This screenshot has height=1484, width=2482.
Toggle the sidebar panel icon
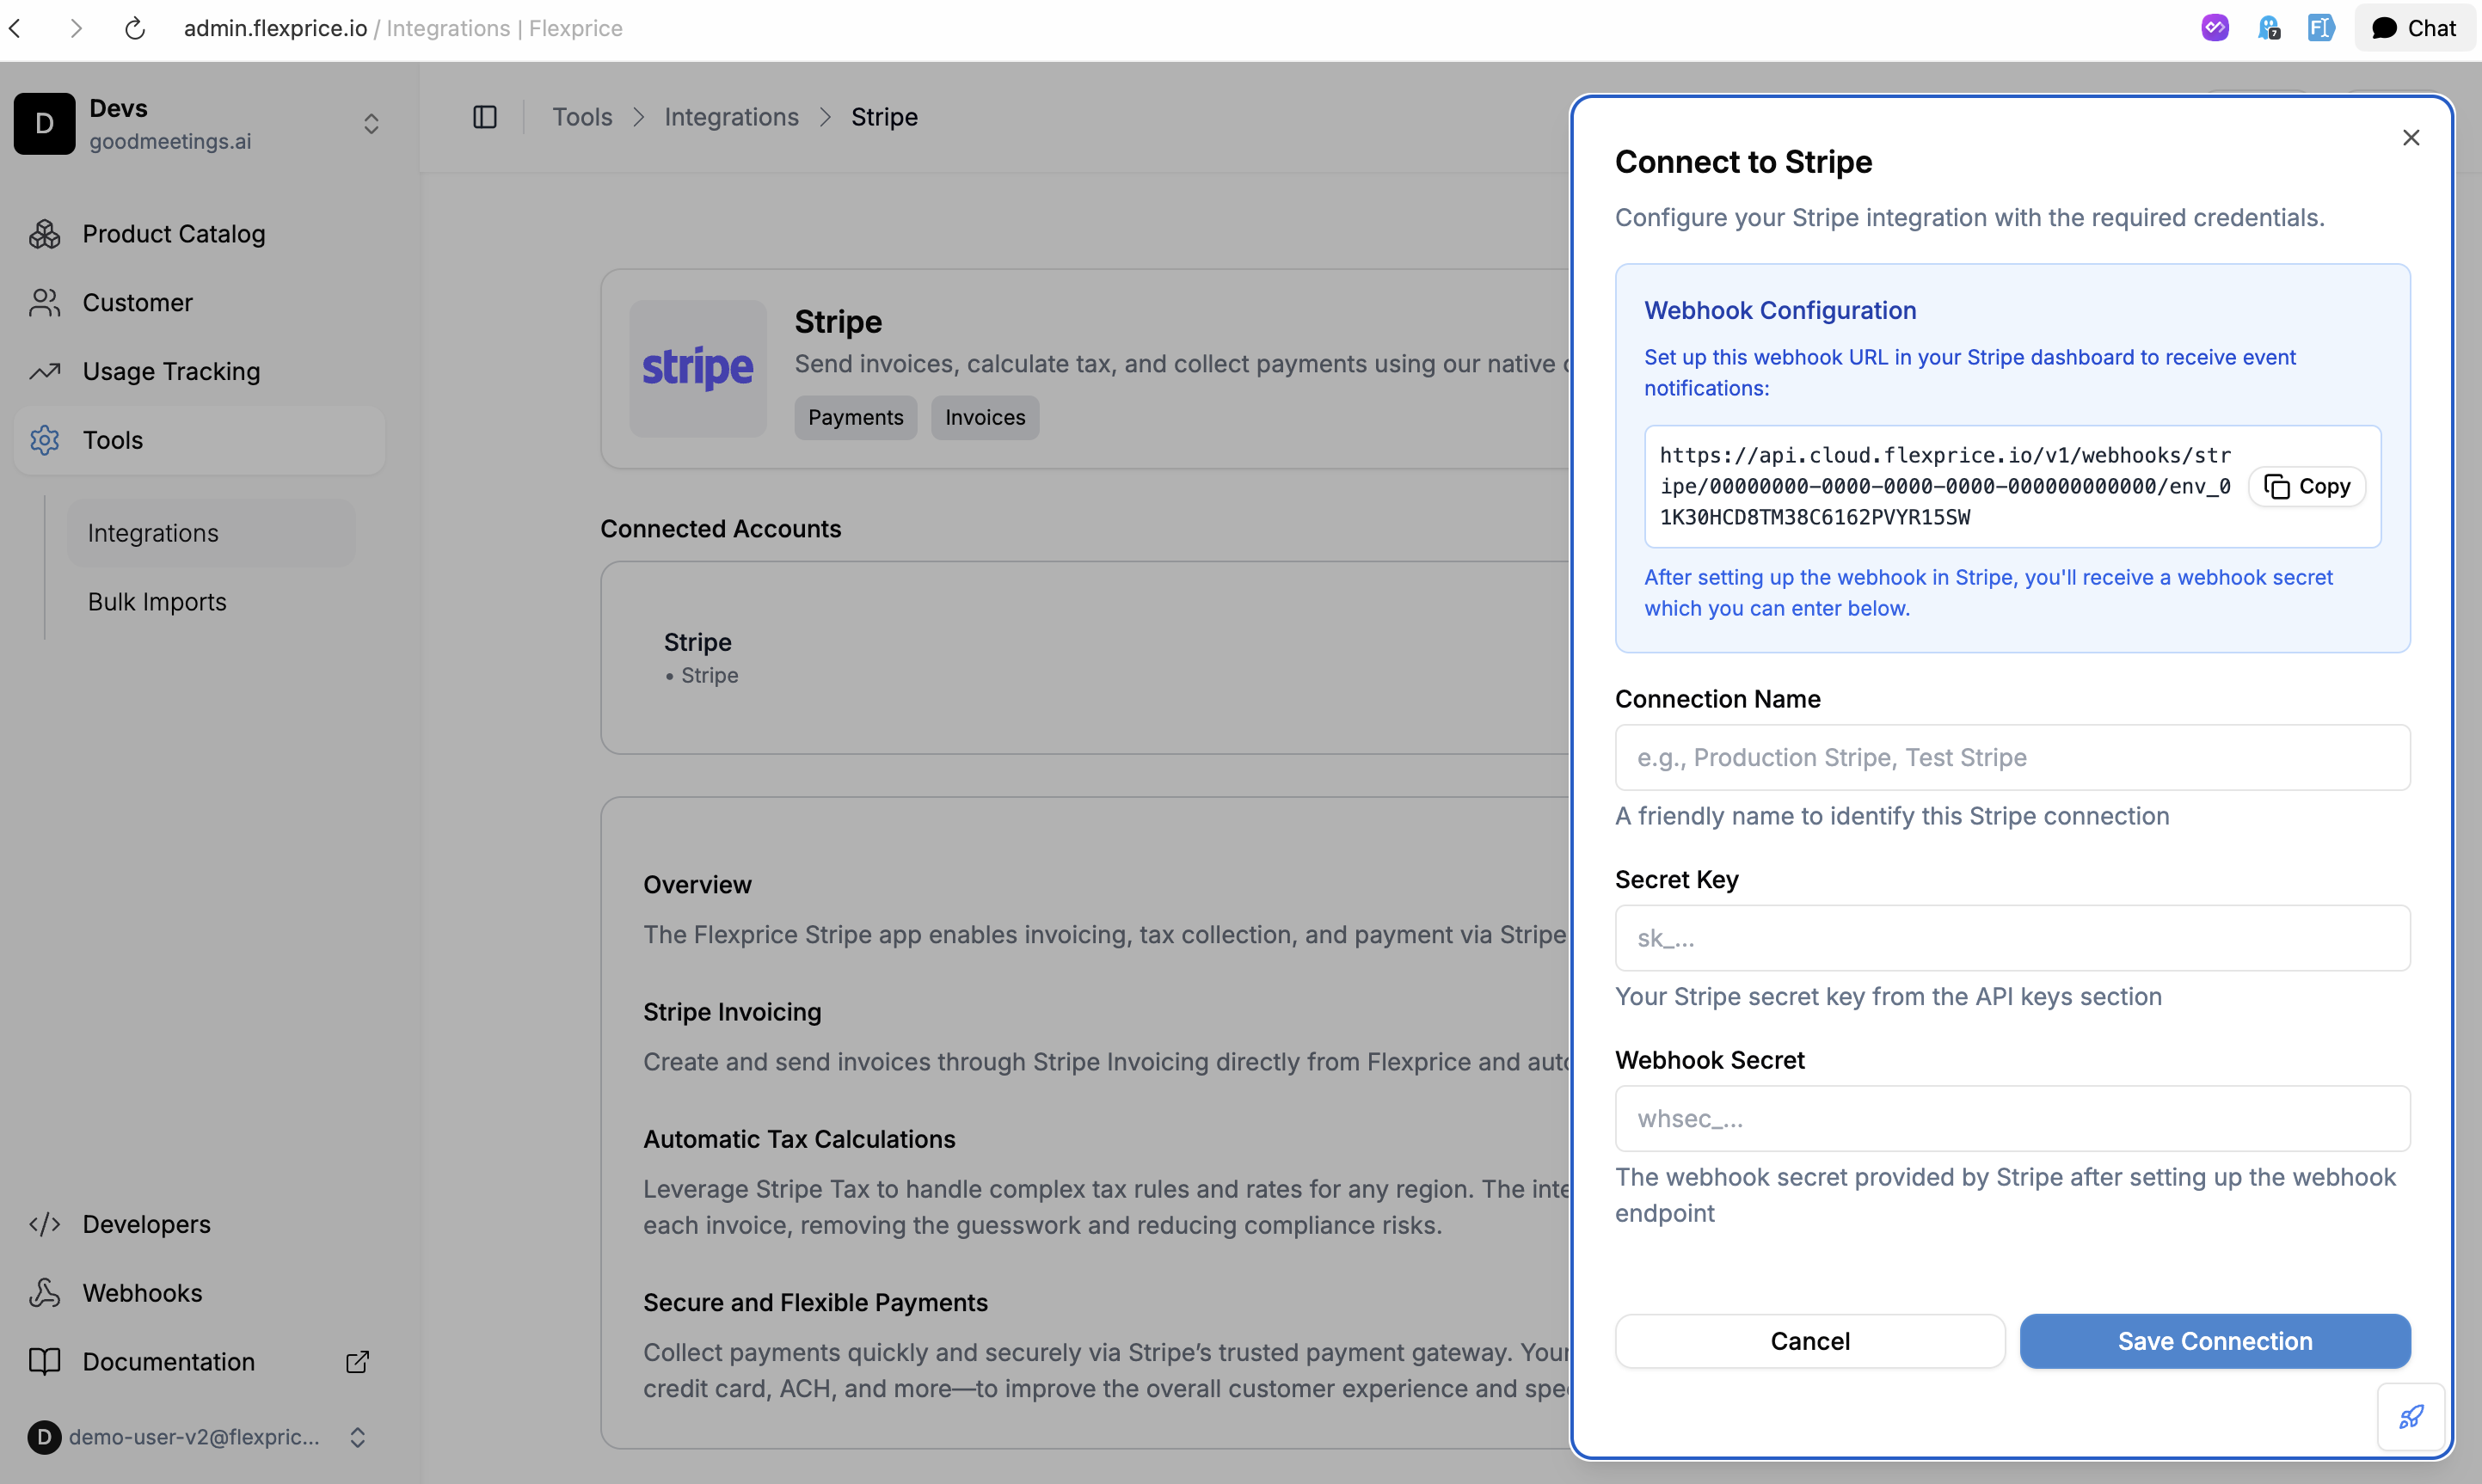(485, 117)
